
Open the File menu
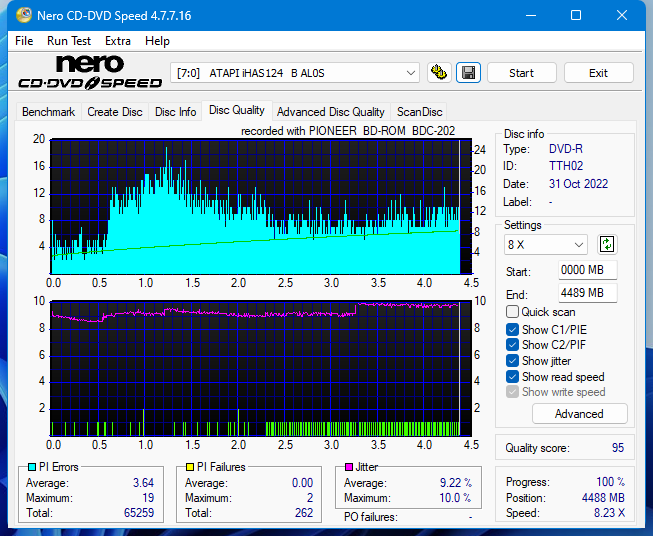coord(24,41)
